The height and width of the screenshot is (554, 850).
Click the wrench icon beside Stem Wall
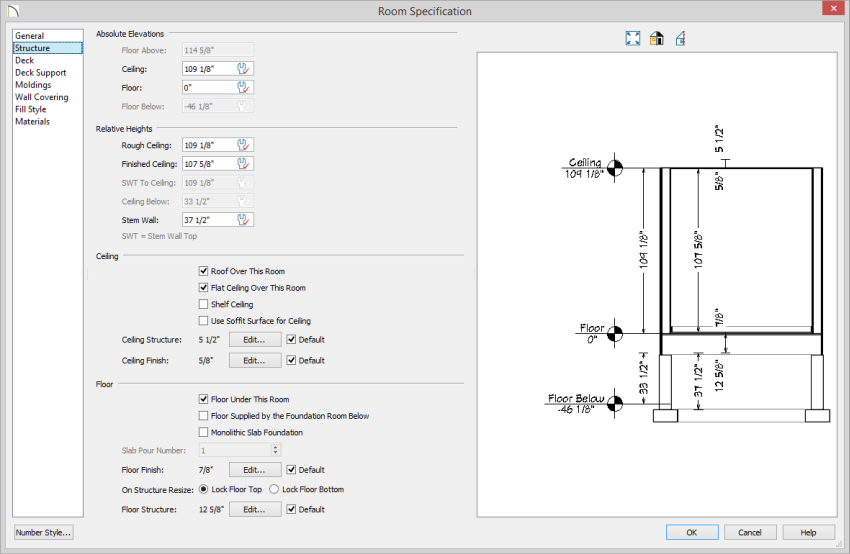coord(243,220)
